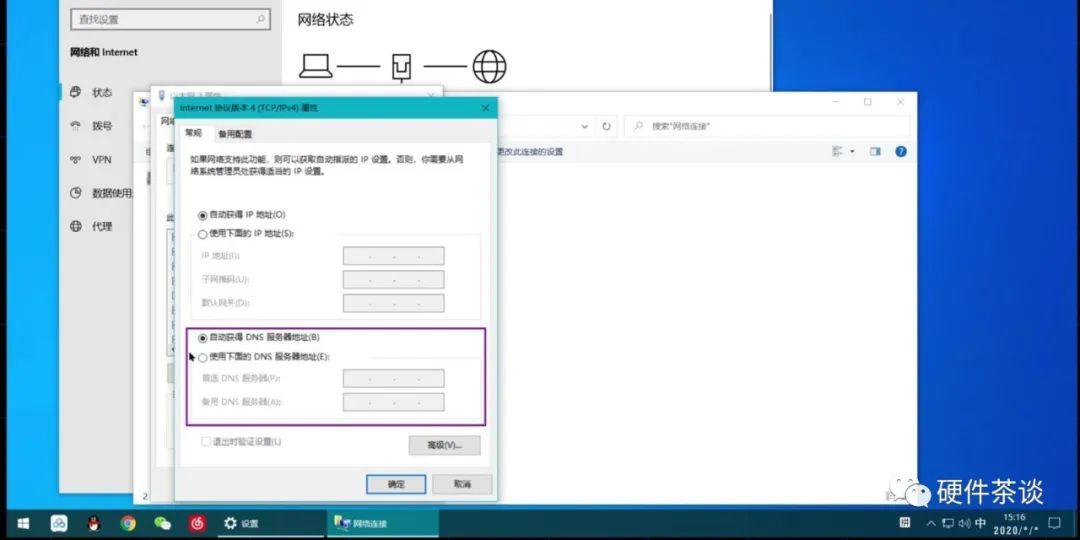Switch to the 备用配置 tab
The height and width of the screenshot is (540, 1080).
point(235,134)
